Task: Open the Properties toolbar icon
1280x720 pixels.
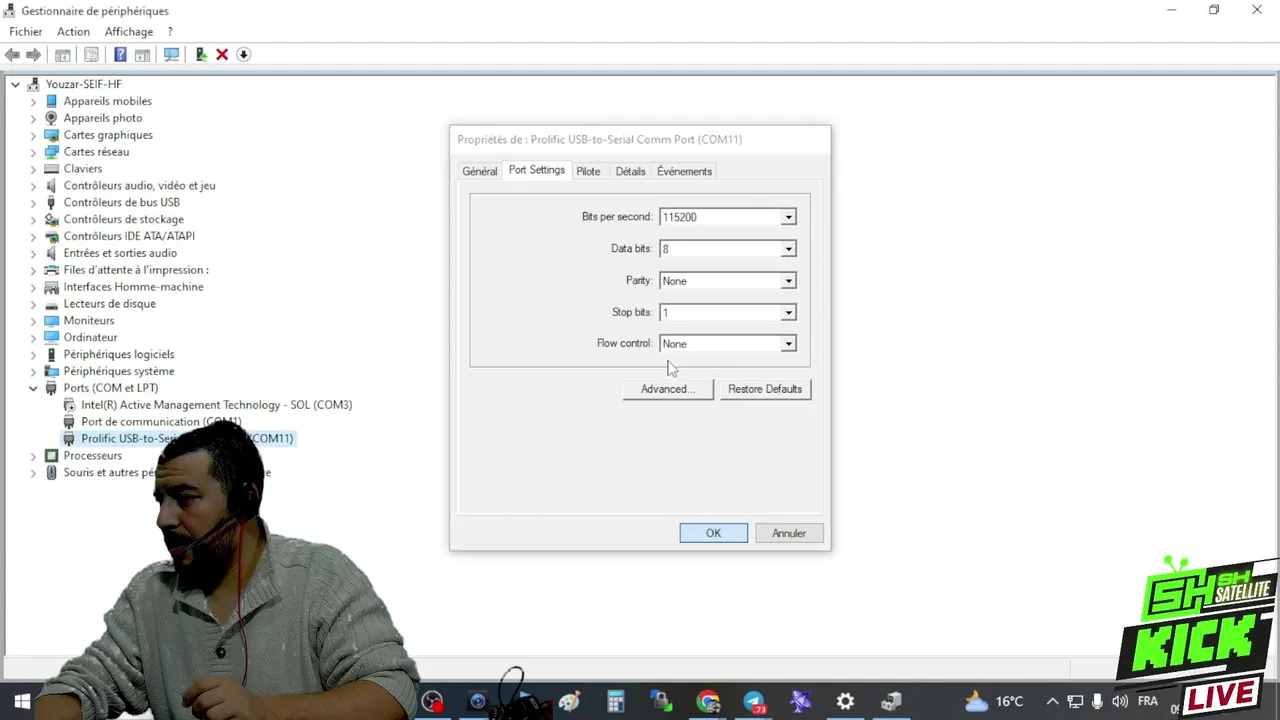Action: pyautogui.click(x=91, y=55)
